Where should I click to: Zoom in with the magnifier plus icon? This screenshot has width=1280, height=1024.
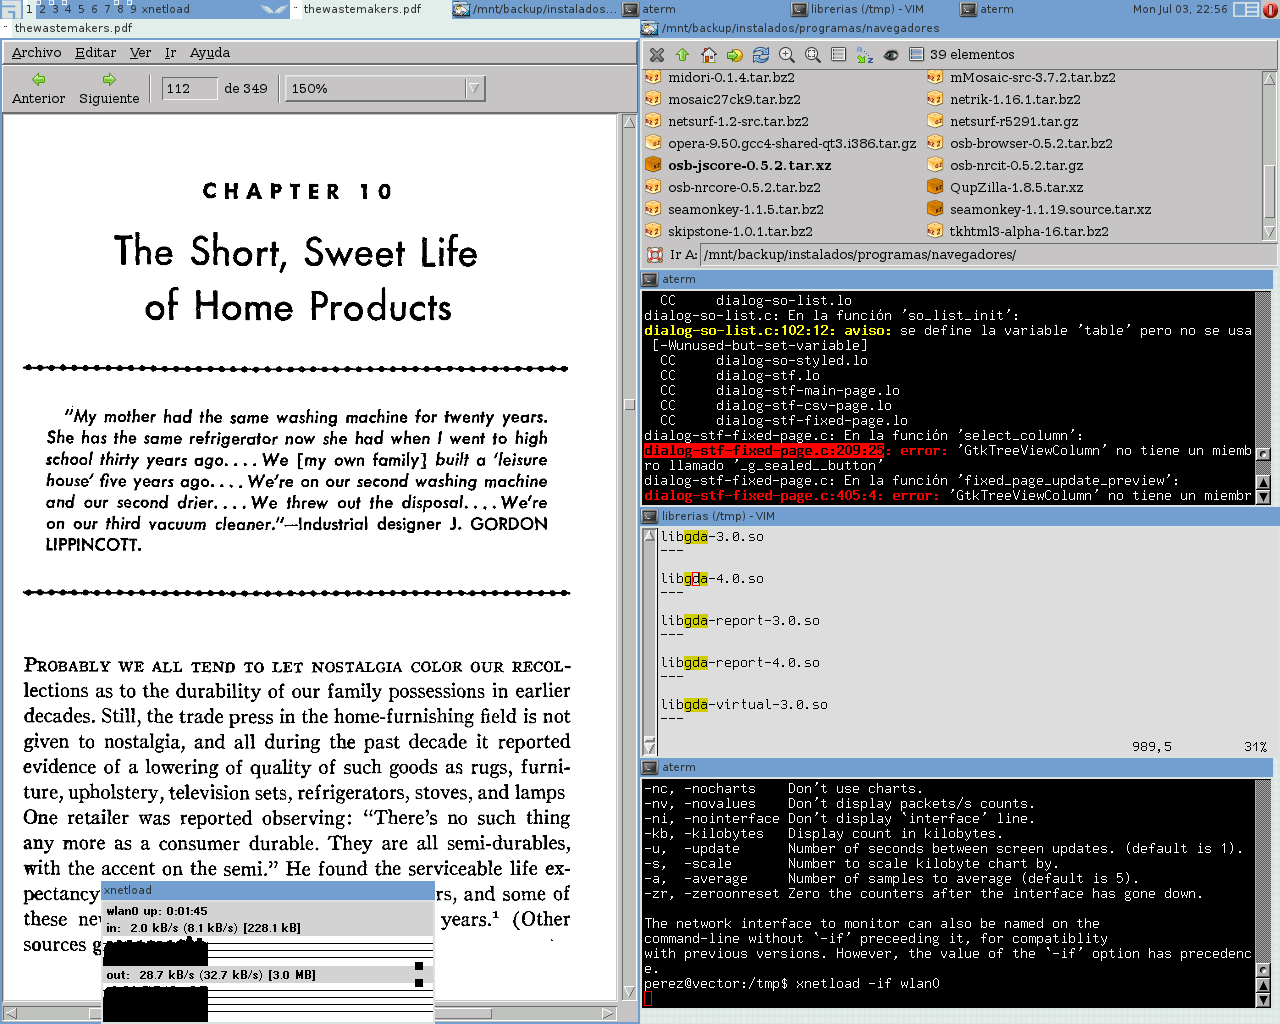(787, 55)
